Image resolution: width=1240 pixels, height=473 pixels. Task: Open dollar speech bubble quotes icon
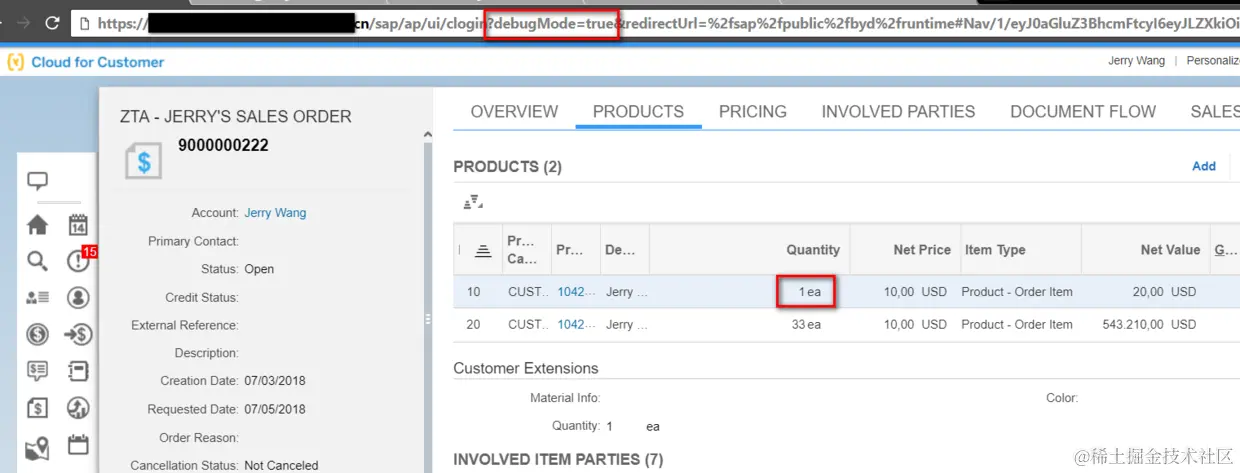37,371
